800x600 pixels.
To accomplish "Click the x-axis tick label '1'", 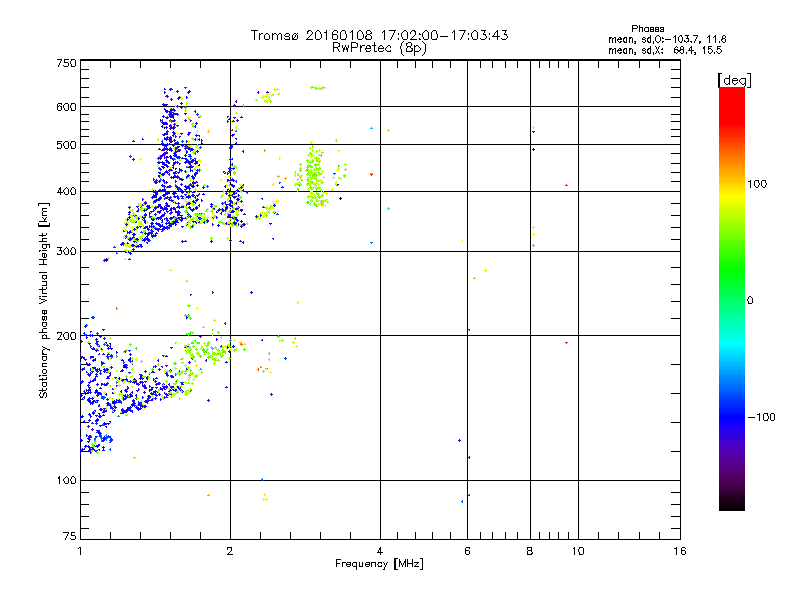I will point(80,551).
